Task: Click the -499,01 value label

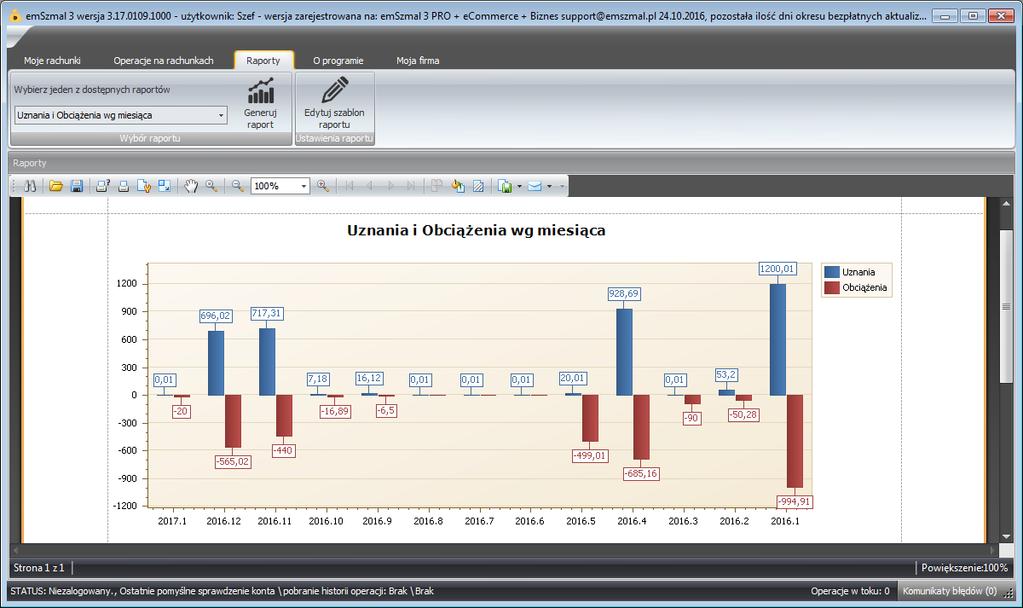Action: [x=590, y=455]
